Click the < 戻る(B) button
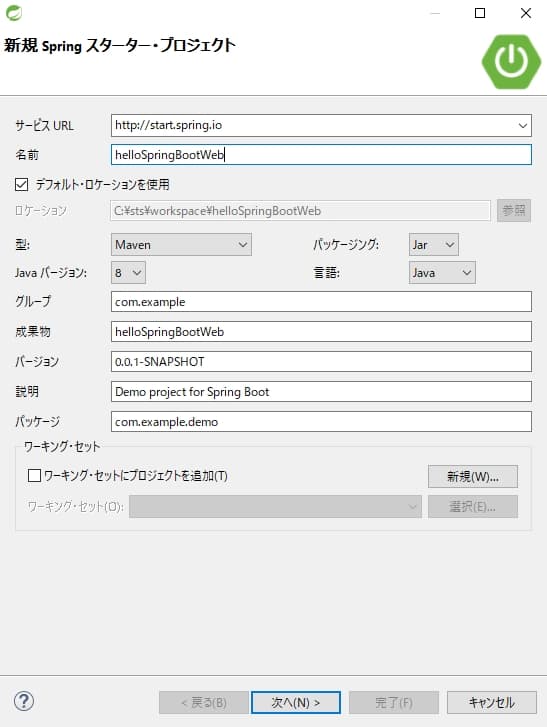Image resolution: width=547 pixels, height=727 pixels. [x=204, y=702]
